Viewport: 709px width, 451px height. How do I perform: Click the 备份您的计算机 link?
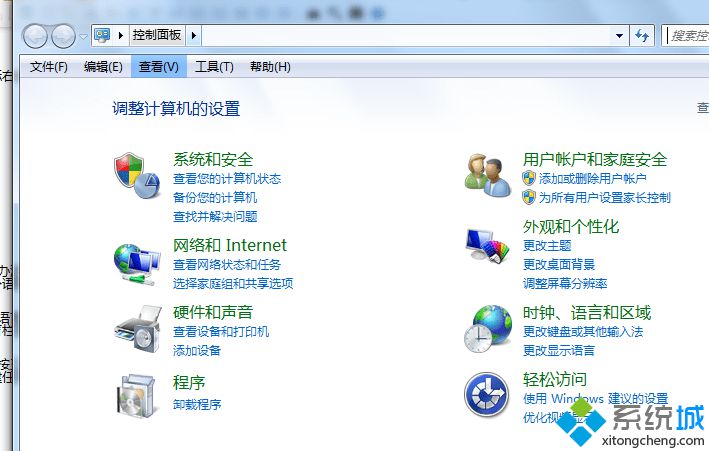click(x=215, y=197)
